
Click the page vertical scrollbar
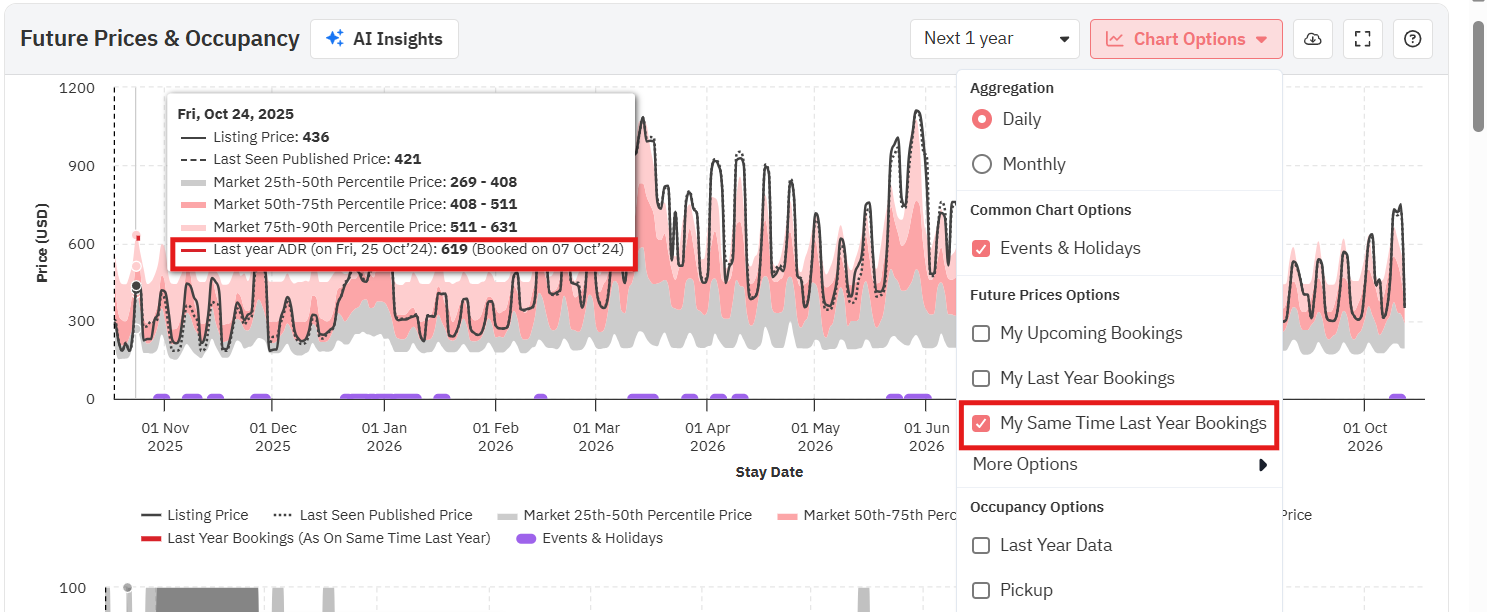pyautogui.click(x=1478, y=76)
